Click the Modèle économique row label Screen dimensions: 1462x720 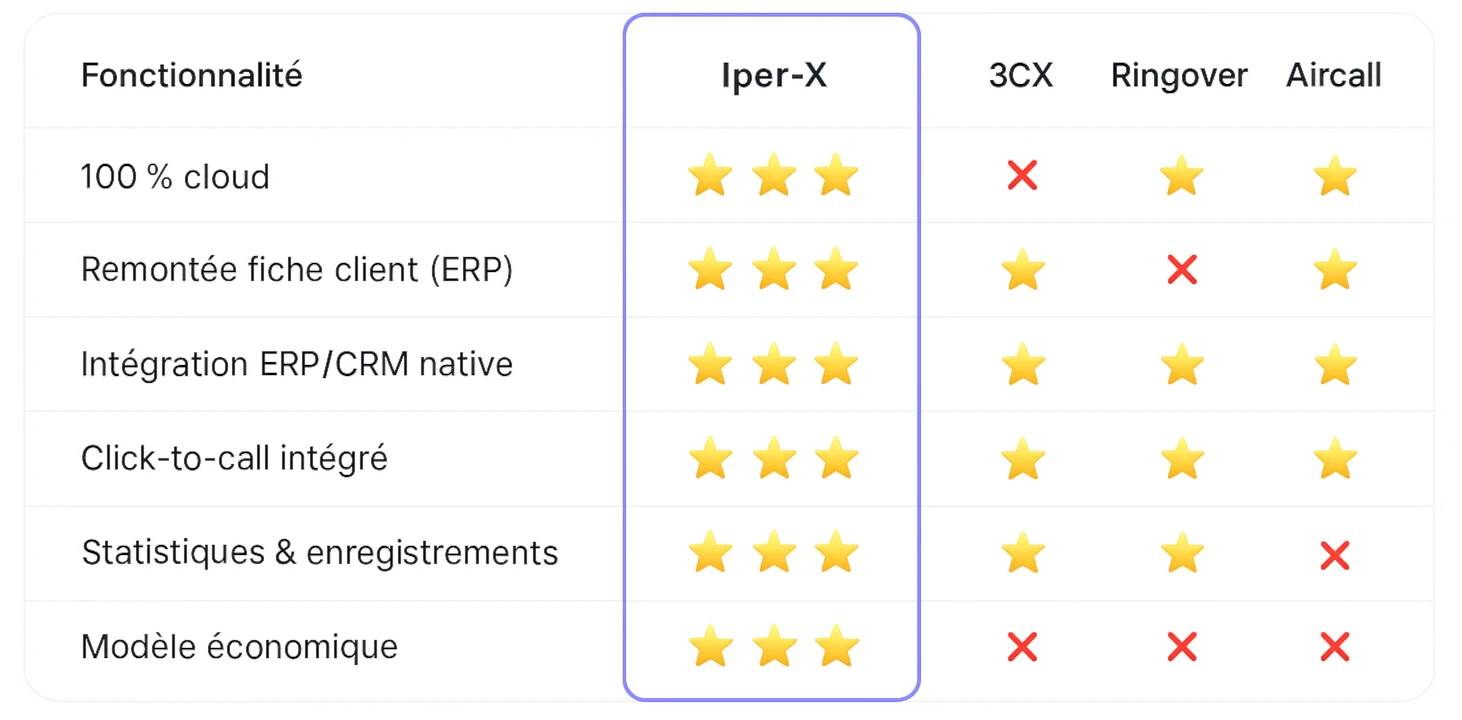[239, 647]
